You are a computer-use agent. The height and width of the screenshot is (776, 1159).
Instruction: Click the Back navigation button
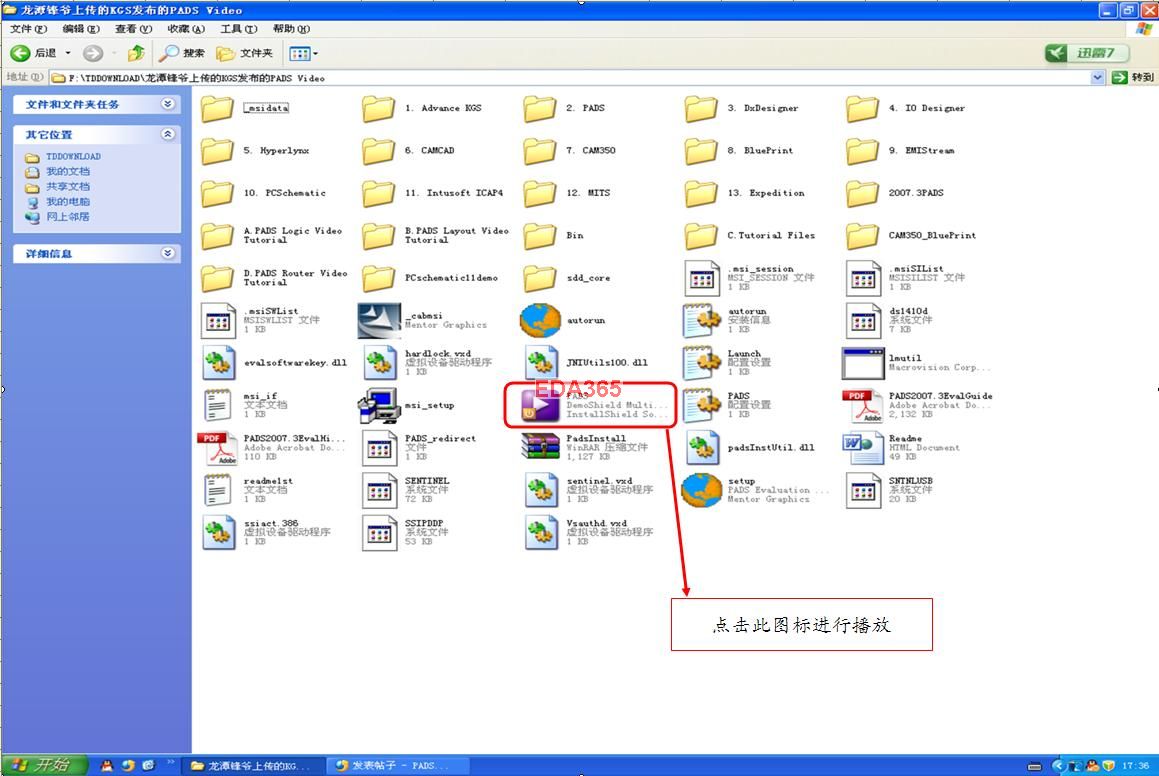[33, 53]
